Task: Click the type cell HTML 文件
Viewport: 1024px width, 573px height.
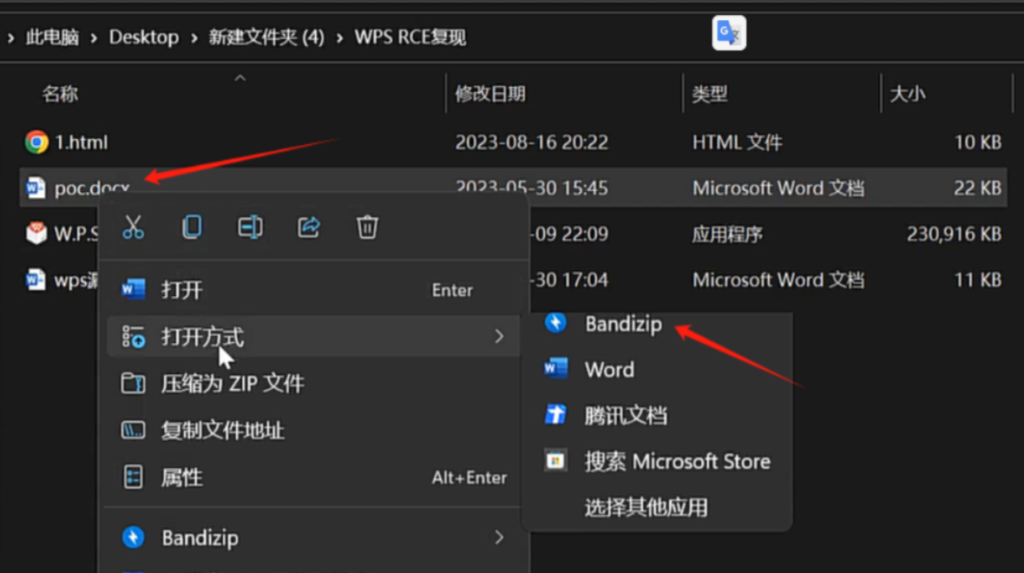Action: click(737, 142)
